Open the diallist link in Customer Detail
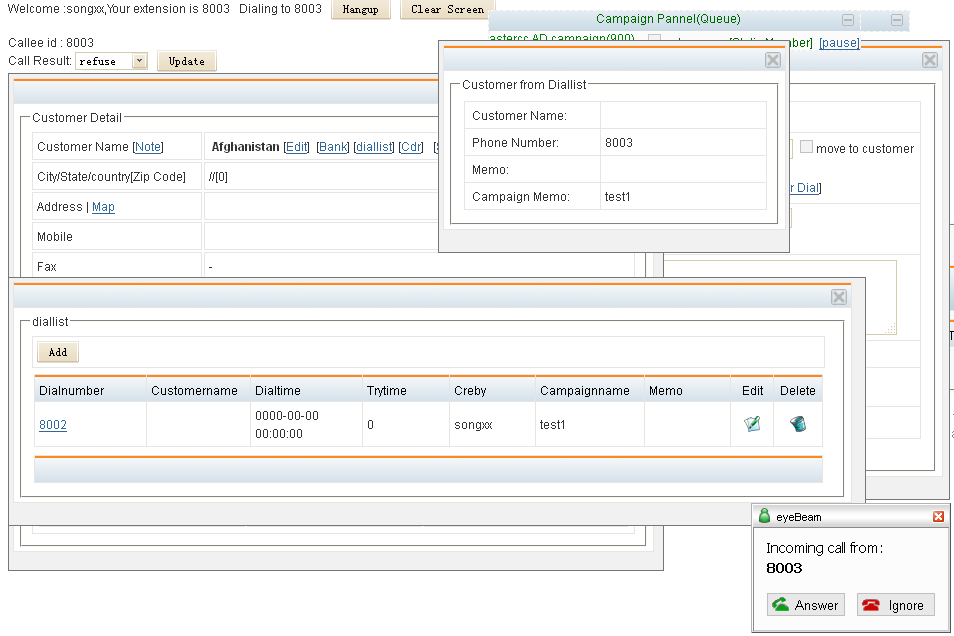 tap(374, 147)
